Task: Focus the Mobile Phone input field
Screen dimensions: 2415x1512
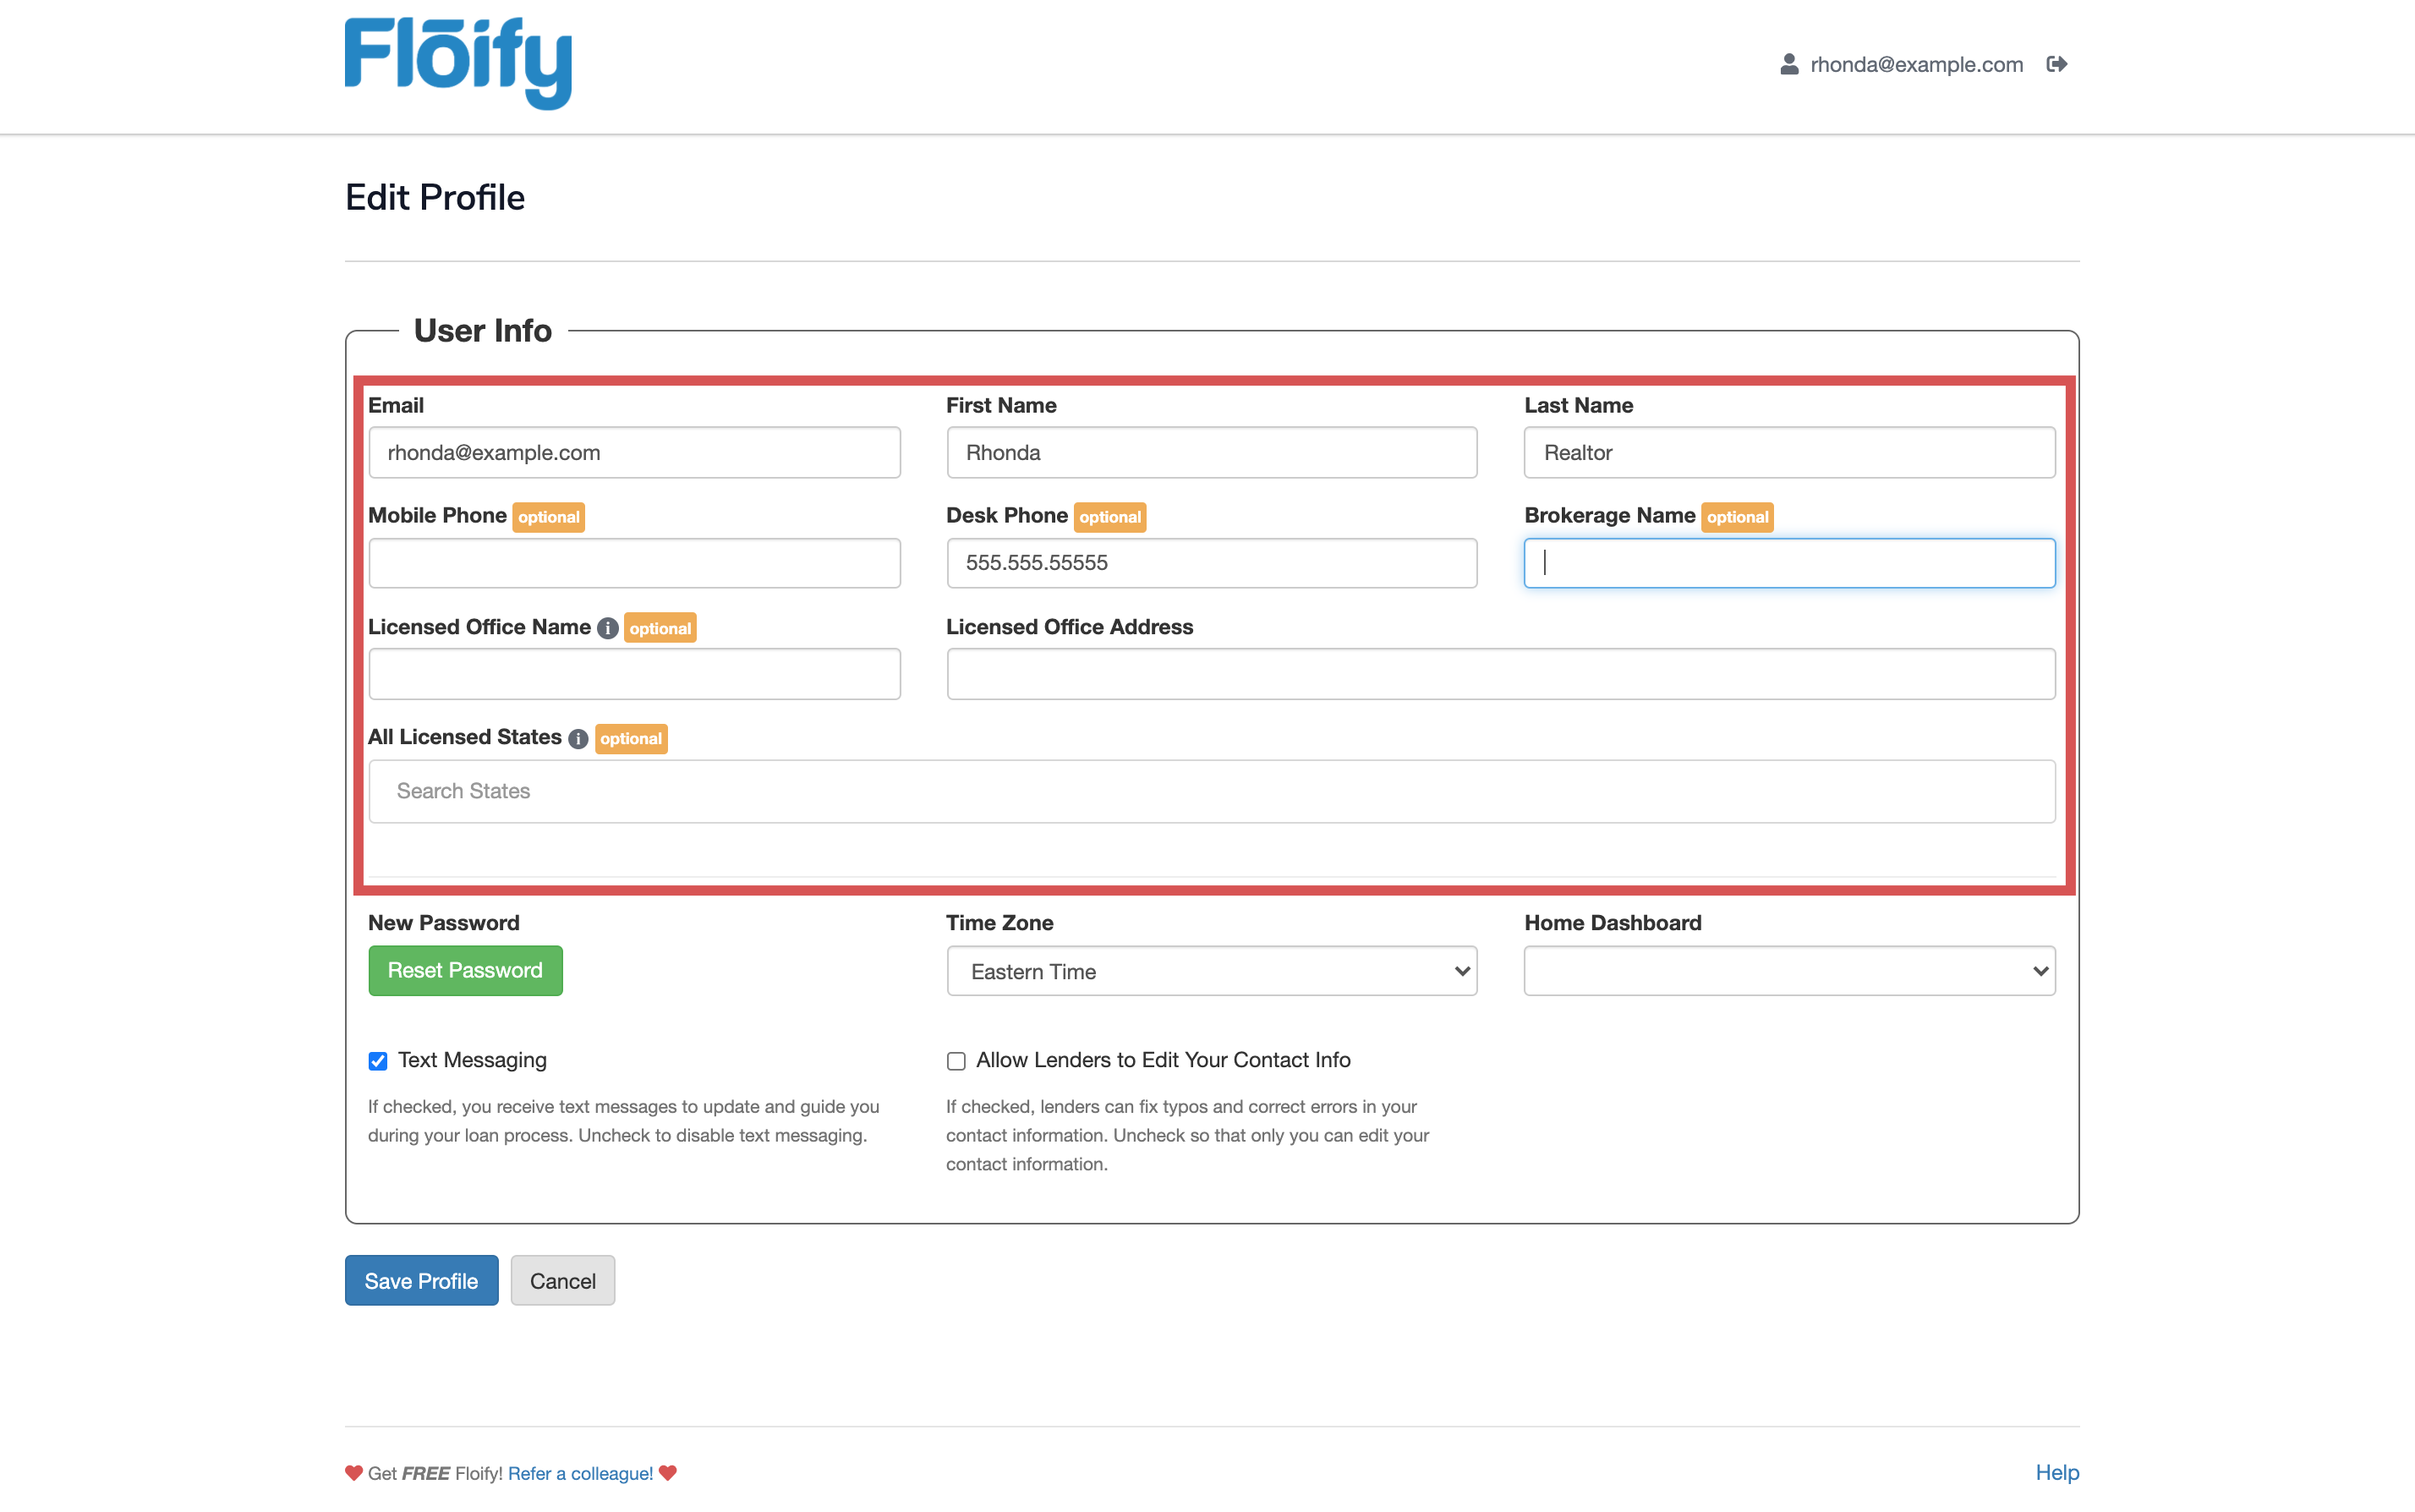Action: (634, 563)
